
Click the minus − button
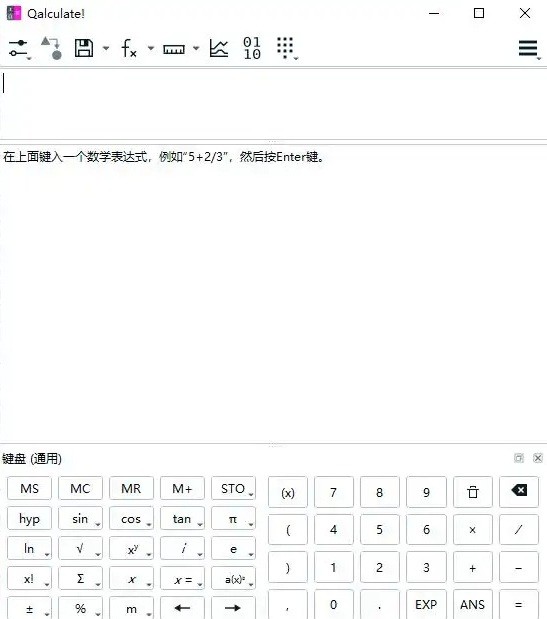[x=519, y=567]
